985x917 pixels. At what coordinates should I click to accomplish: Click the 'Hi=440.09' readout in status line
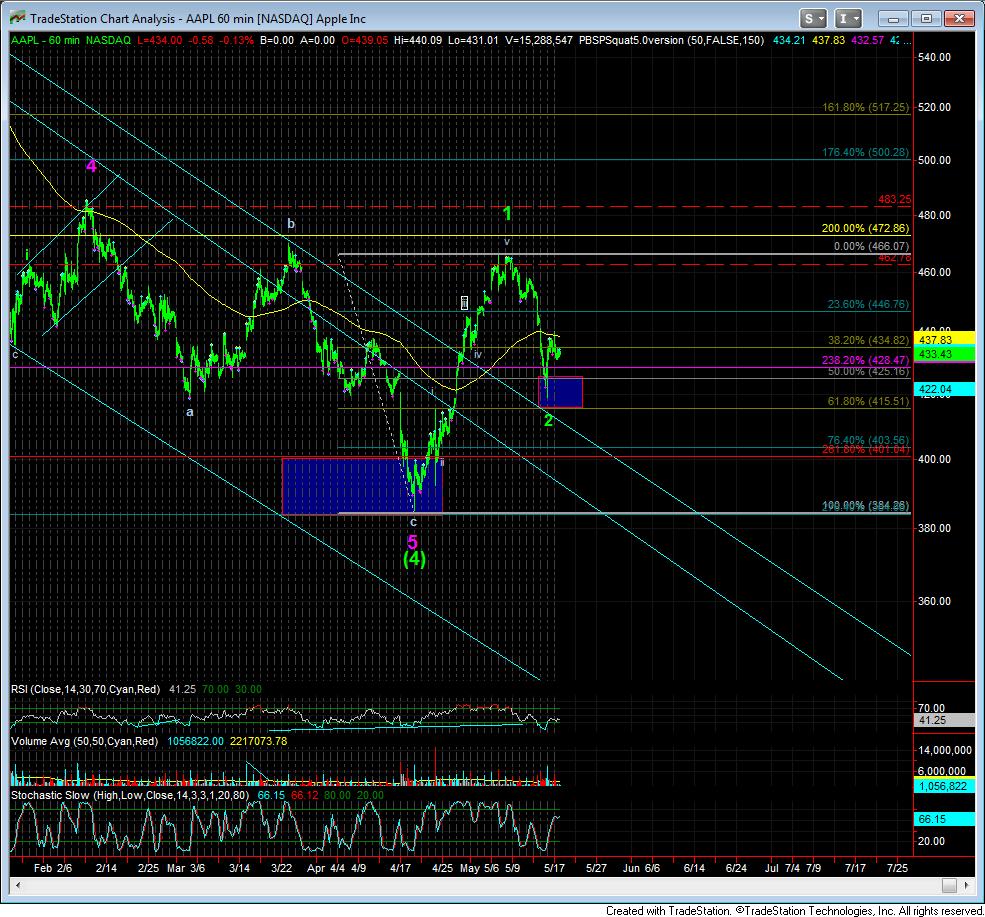pyautogui.click(x=418, y=40)
